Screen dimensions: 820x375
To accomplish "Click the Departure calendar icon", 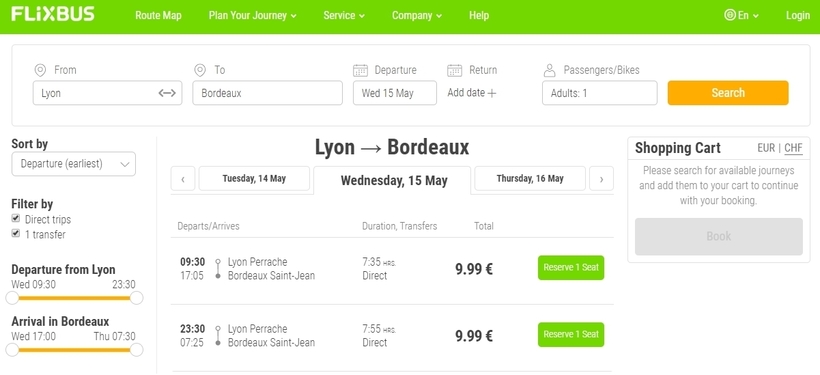I will point(360,70).
